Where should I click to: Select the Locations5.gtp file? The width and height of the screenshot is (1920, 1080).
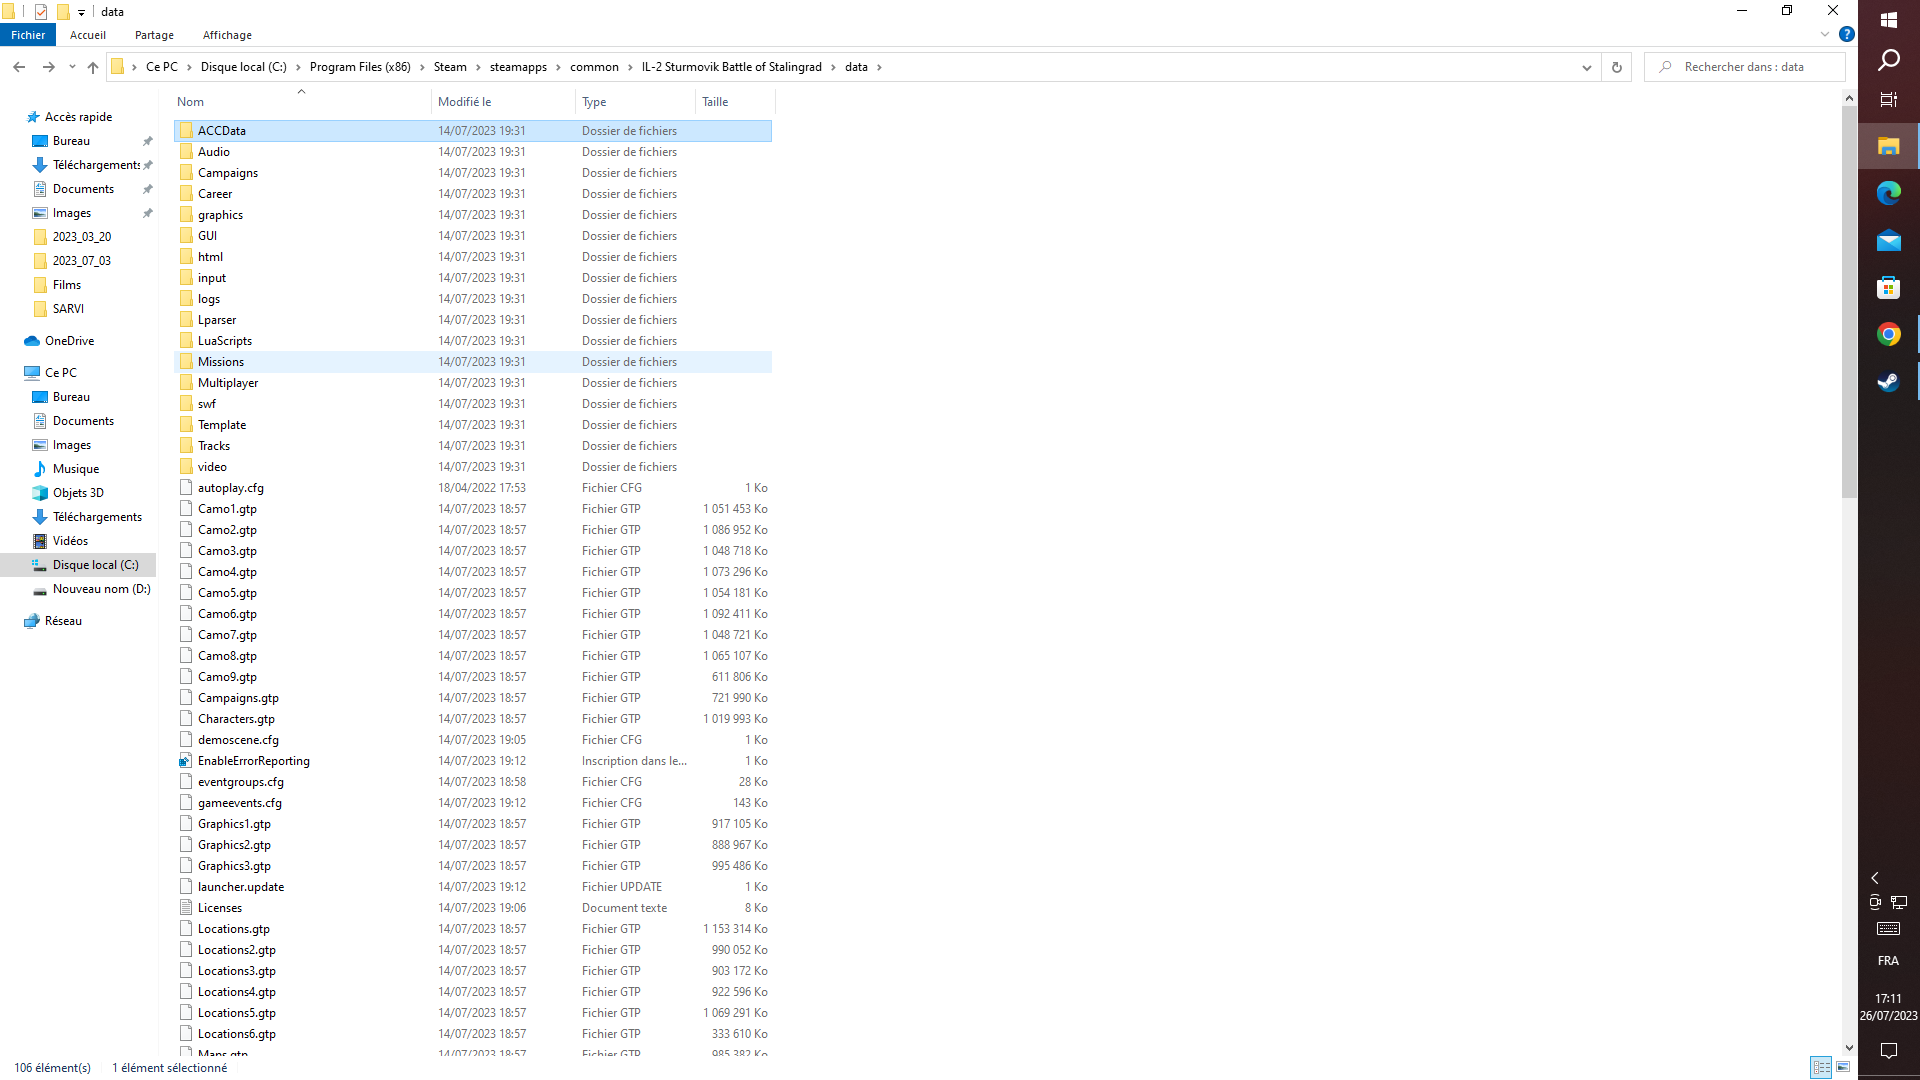click(473, 1013)
